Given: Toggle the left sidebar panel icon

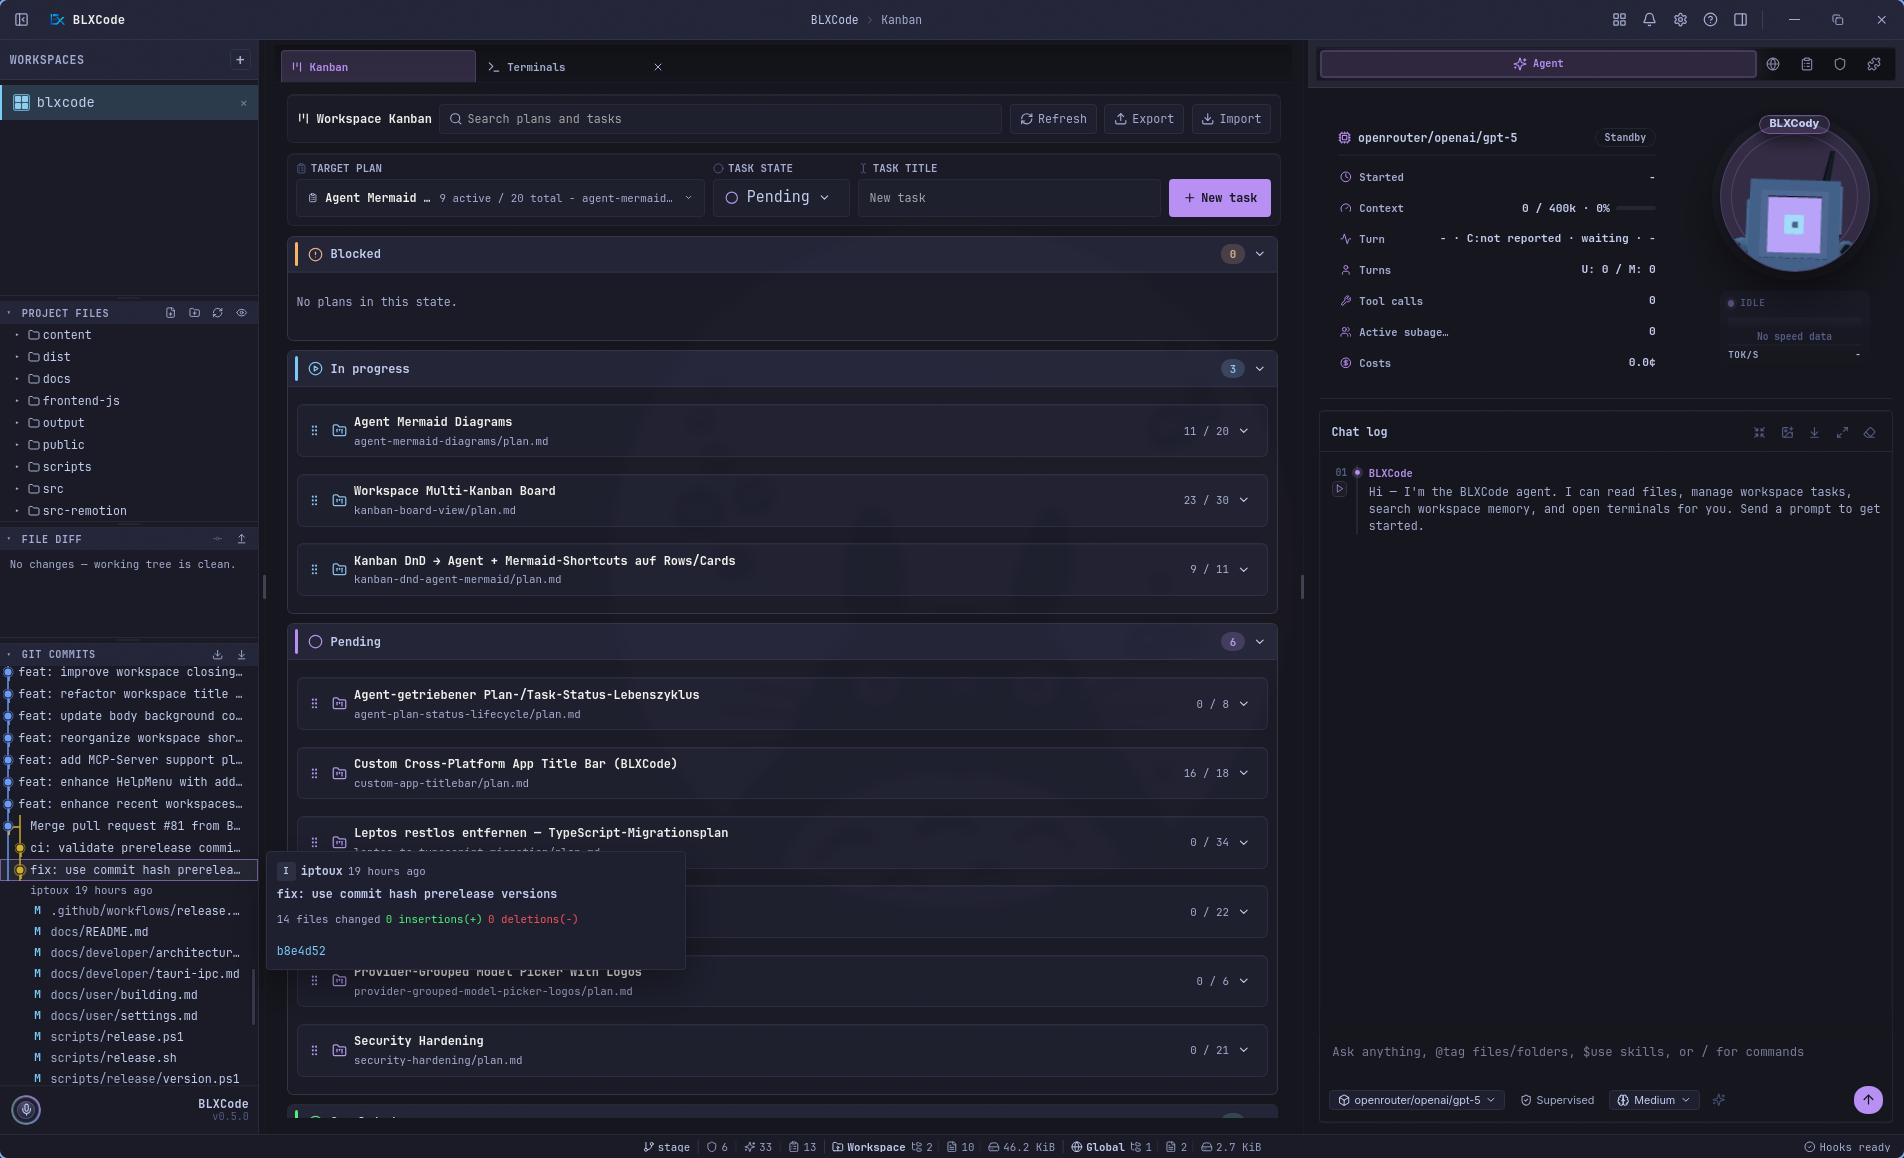Looking at the screenshot, I should pos(21,20).
